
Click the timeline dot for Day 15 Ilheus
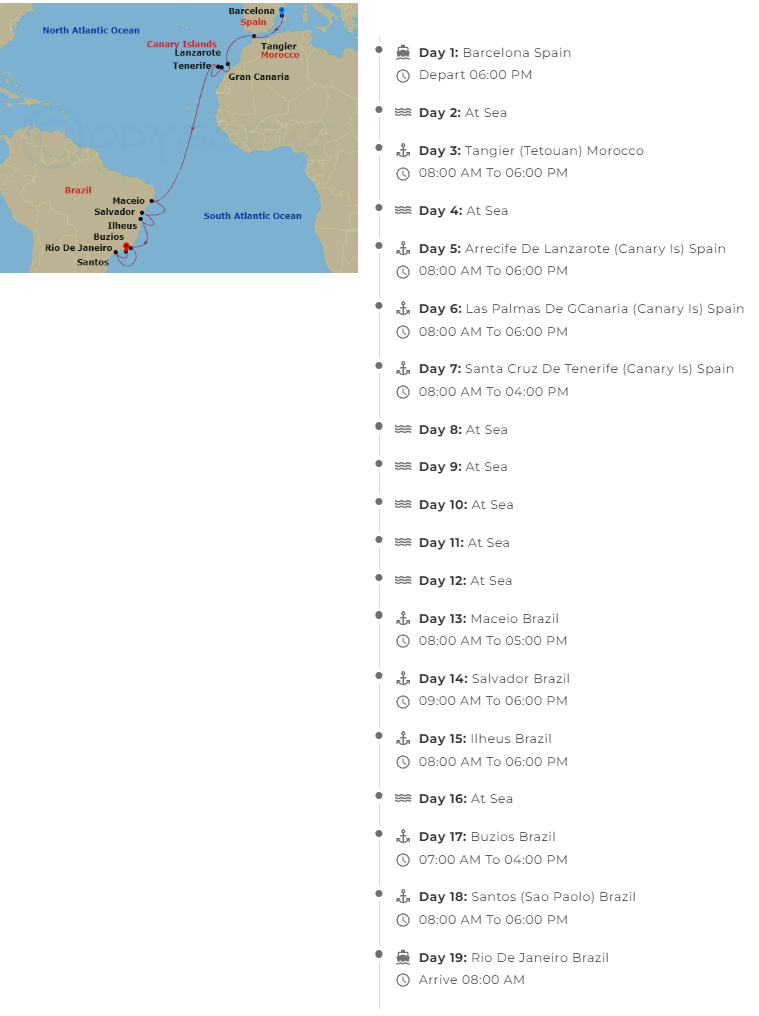[x=379, y=735]
